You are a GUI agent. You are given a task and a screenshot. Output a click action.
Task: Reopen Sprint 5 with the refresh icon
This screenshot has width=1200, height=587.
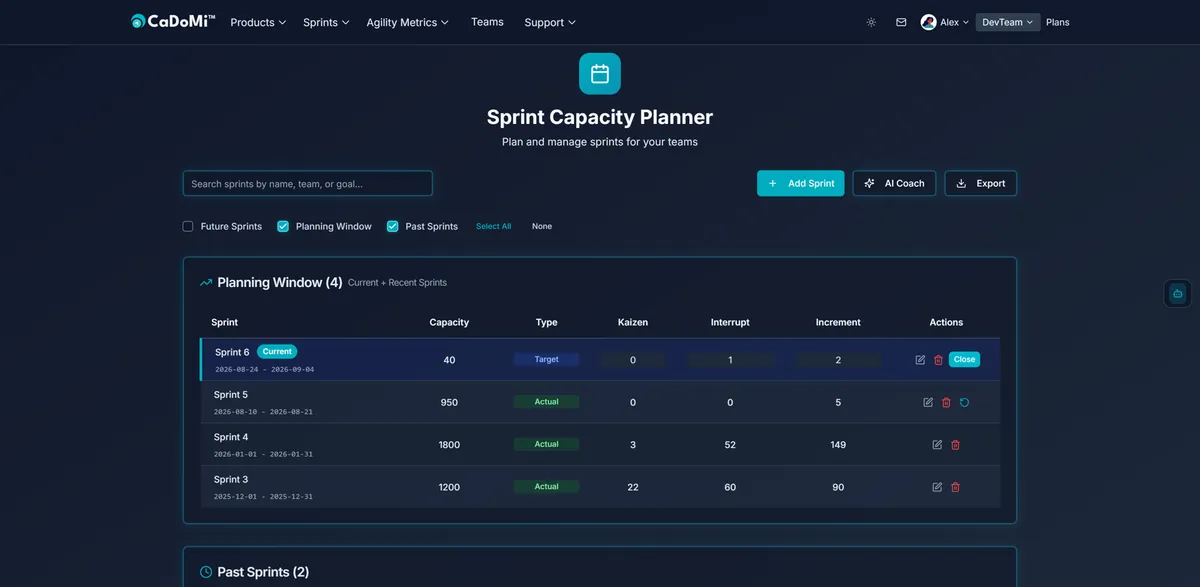(x=965, y=402)
